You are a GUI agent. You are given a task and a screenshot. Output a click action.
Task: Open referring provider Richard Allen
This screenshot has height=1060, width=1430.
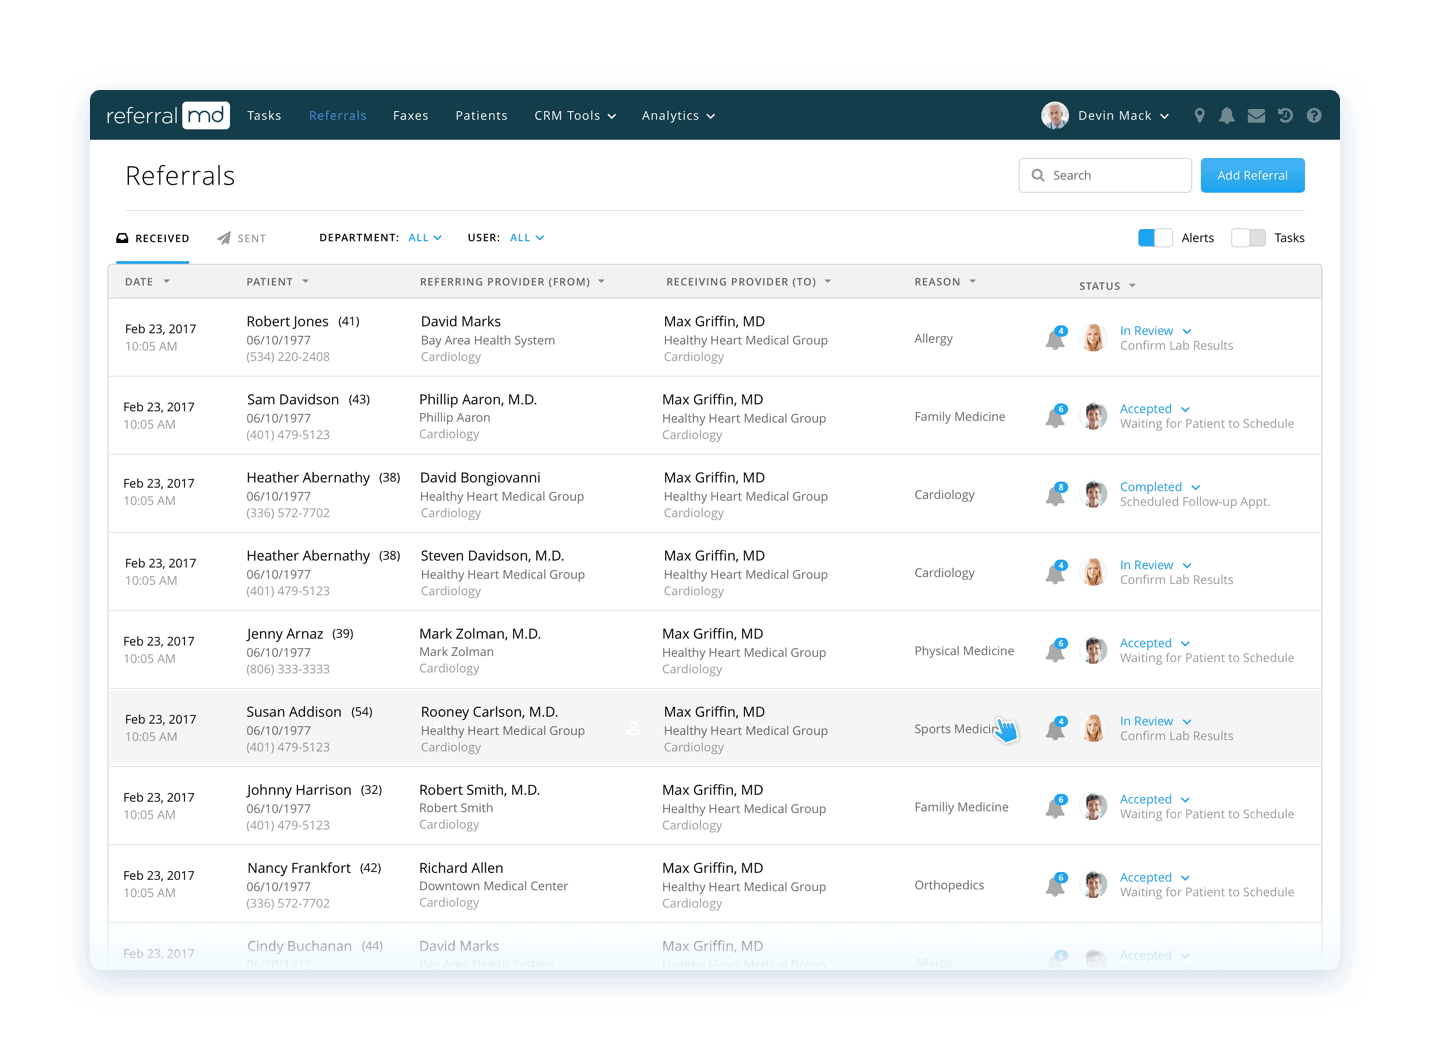click(x=461, y=868)
